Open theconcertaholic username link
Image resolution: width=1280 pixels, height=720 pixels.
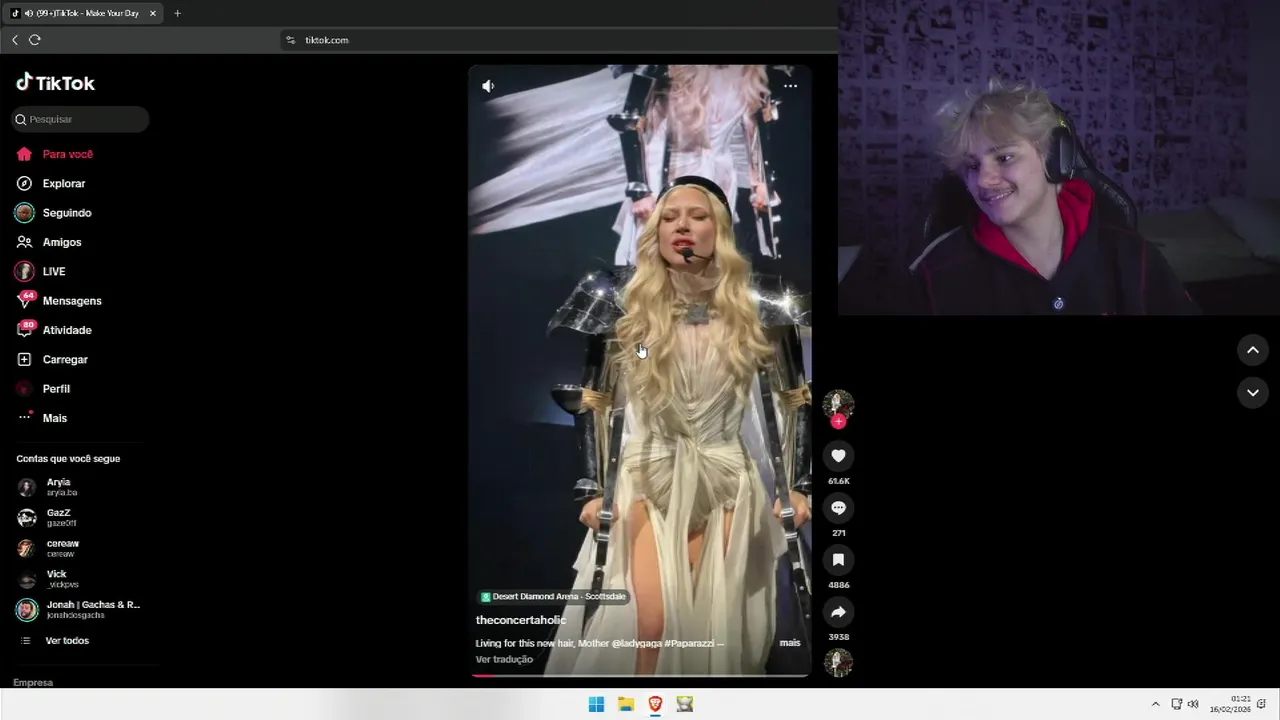[521, 620]
